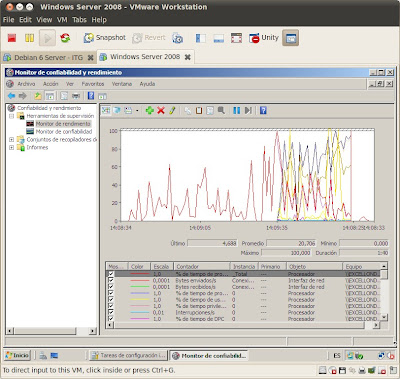Take a Snapshot of the VM
This screenshot has width=400, height=379.
point(104,38)
